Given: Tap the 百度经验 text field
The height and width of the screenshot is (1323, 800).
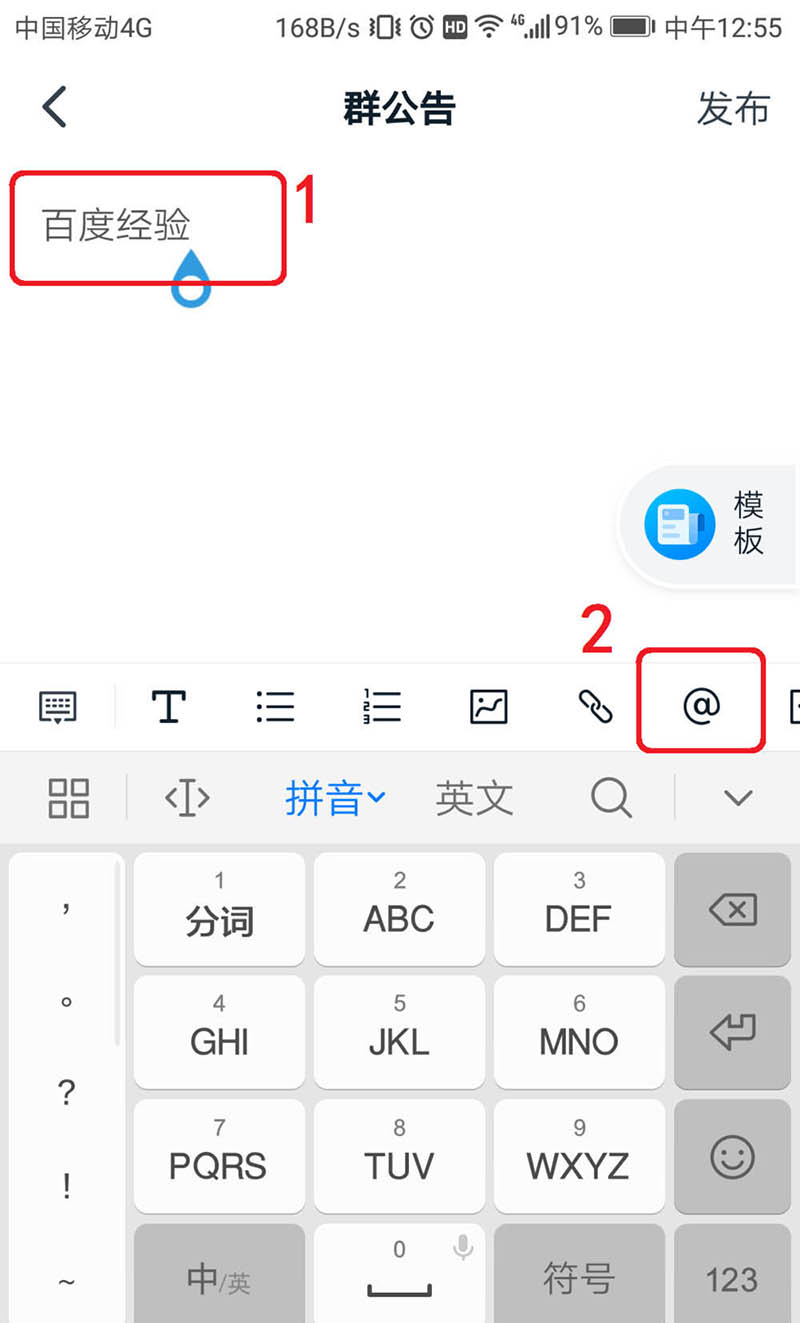Looking at the screenshot, I should (x=148, y=227).
